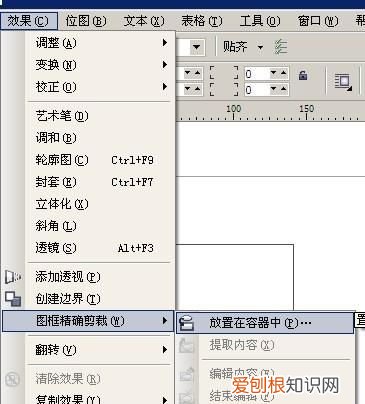Image resolution: width=365 pixels, height=404 pixels.
Task: Open the 位图(B) menu
Action: [86, 21]
